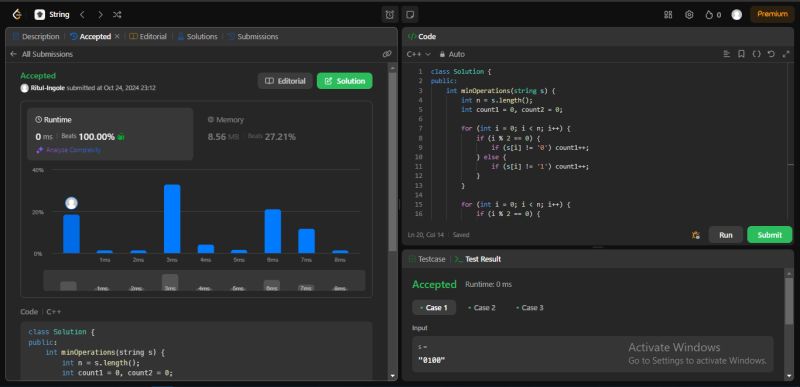Copy submission link icon
800x387 pixels.
[x=387, y=54]
